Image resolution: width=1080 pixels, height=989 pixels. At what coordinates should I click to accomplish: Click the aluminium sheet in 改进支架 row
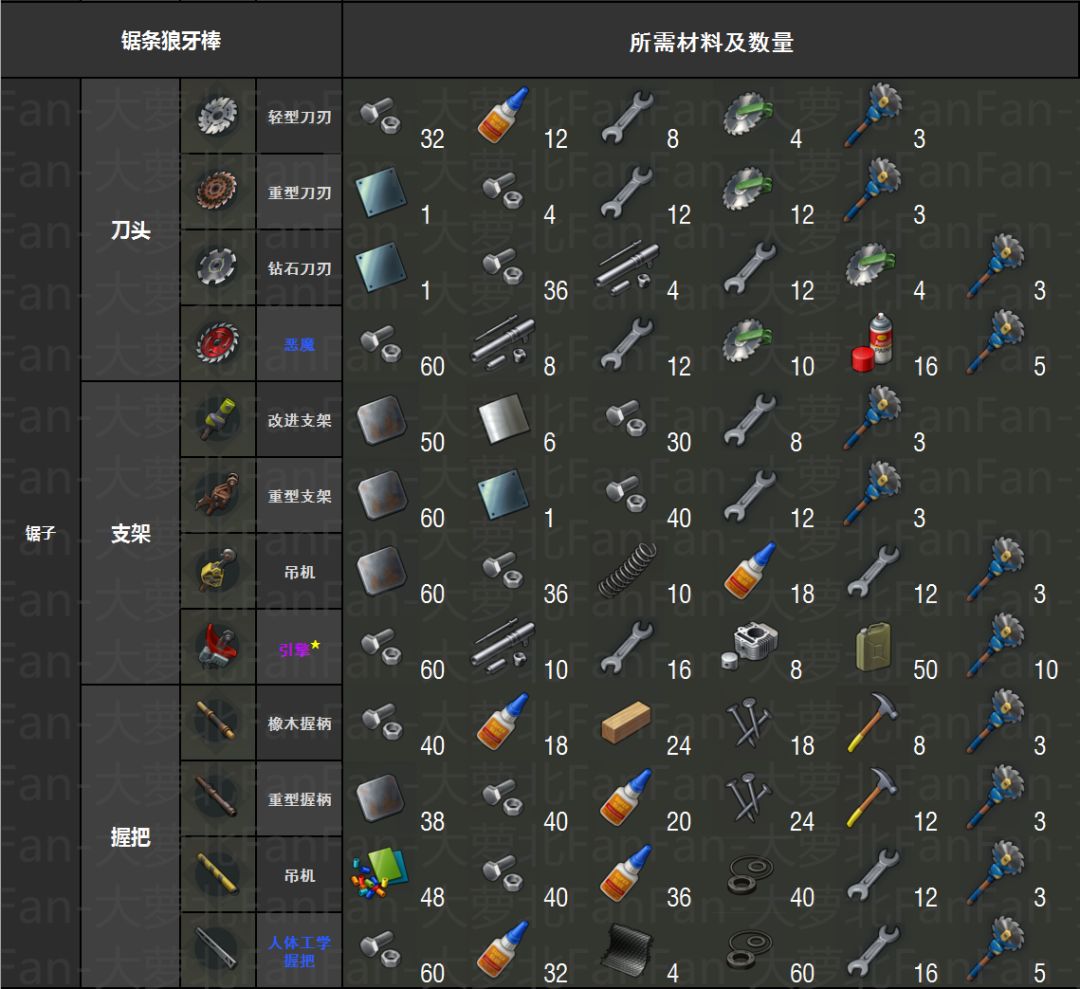[503, 419]
